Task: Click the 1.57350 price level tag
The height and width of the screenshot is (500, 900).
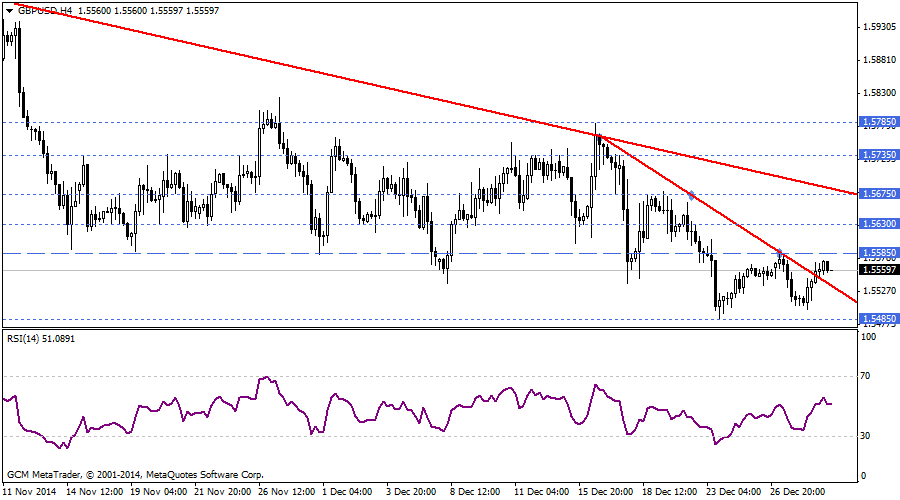Action: [x=877, y=155]
